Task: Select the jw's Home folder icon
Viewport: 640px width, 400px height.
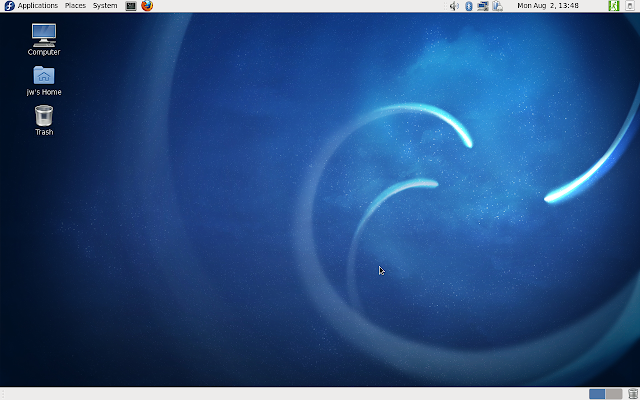Action: coord(44,76)
